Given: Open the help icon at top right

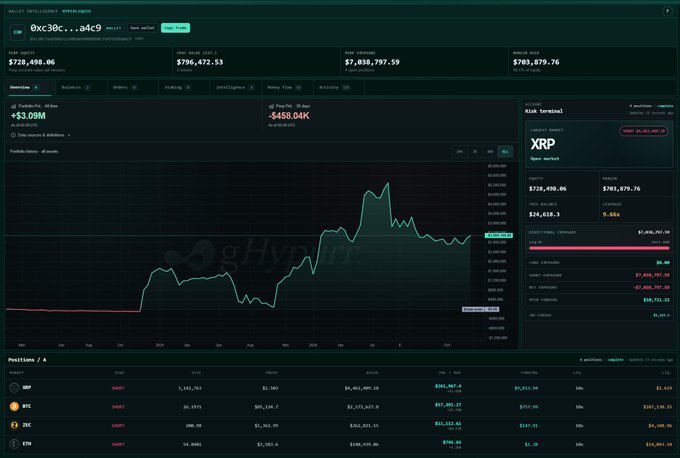Looking at the screenshot, I should click(667, 11).
